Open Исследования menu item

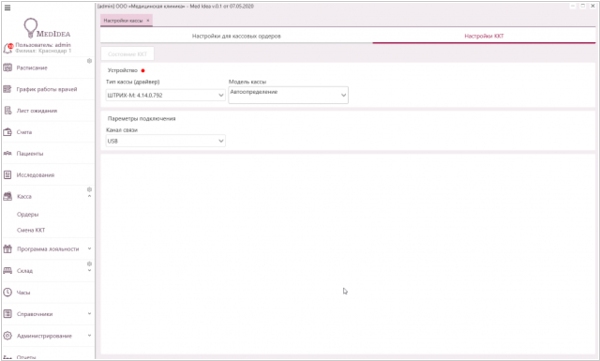pos(35,175)
